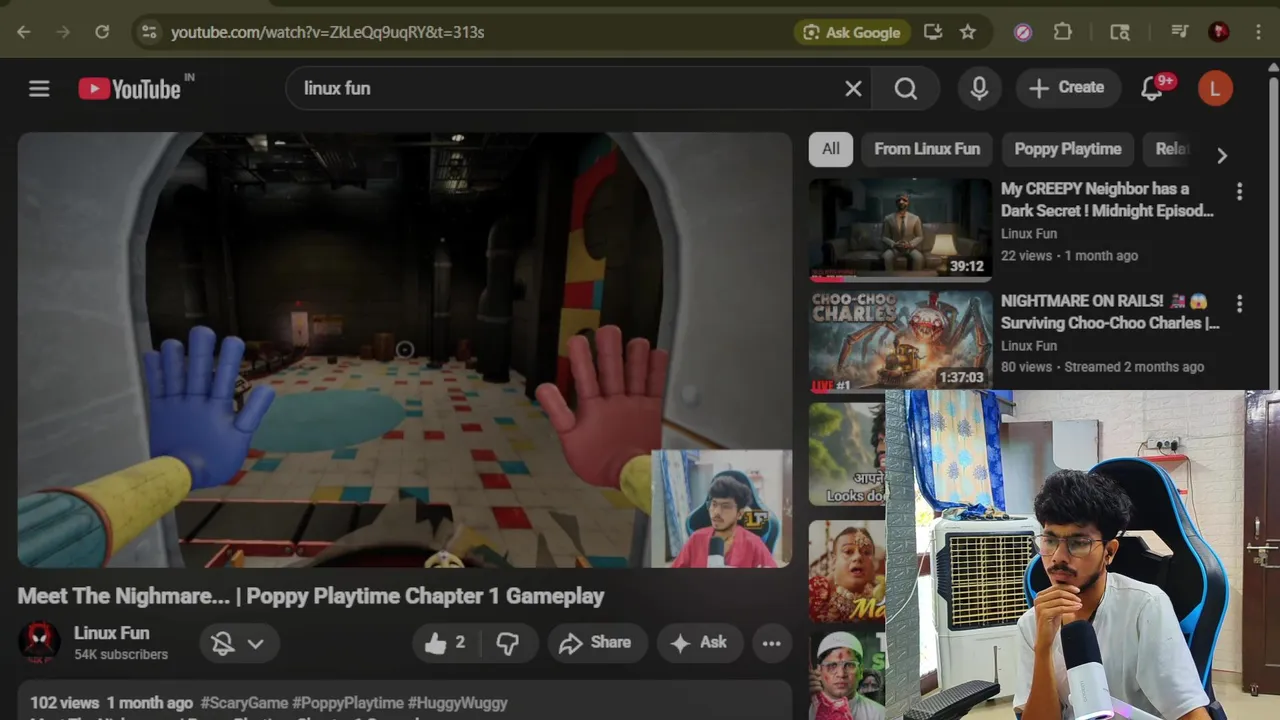The image size is (1280, 720).
Task: Select the All filter chip
Action: [x=831, y=149]
